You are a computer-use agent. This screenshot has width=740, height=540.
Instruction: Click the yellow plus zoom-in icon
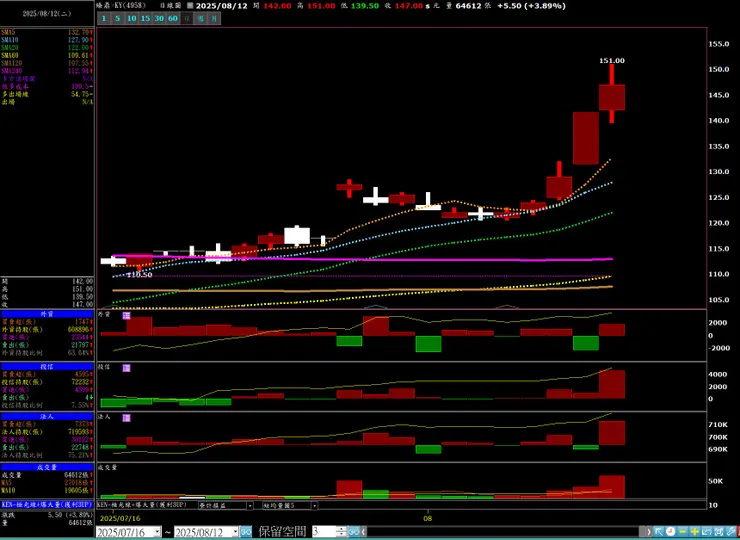click(x=695, y=532)
